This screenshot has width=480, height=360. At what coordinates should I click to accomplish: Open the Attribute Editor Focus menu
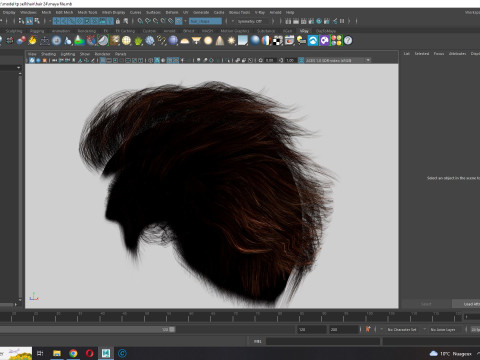439,53
